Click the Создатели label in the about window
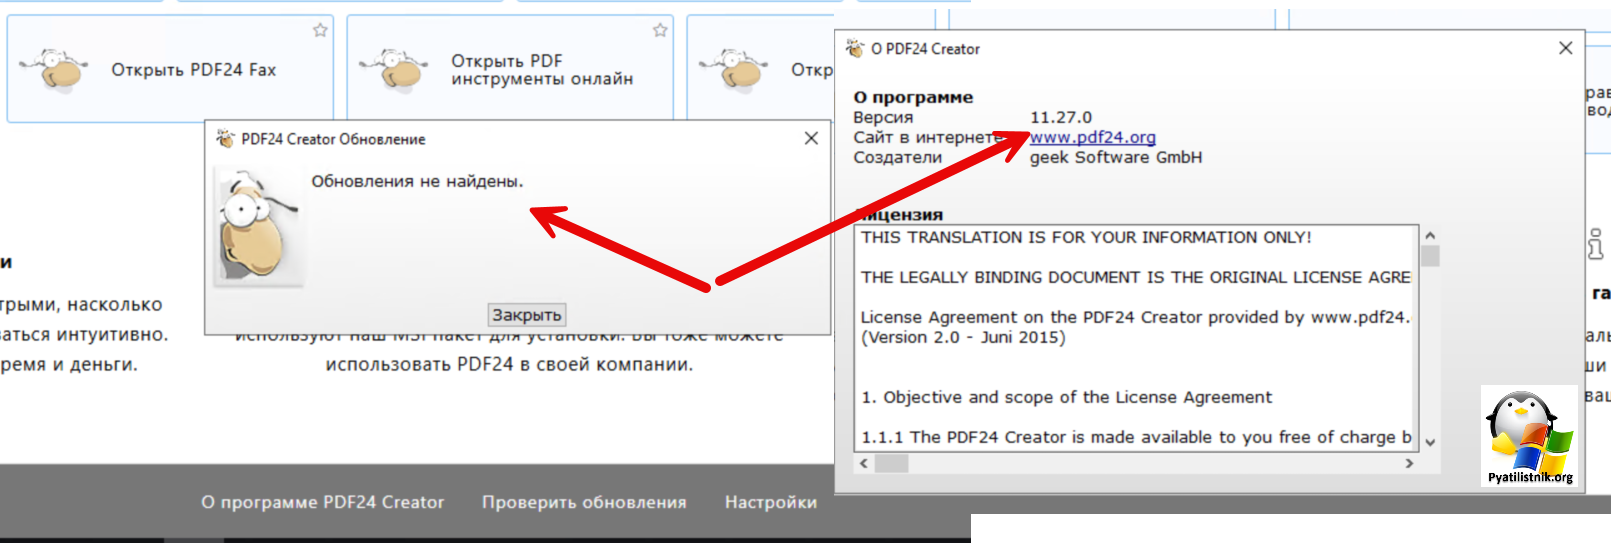Screen dimensions: 1611x543 (897, 157)
